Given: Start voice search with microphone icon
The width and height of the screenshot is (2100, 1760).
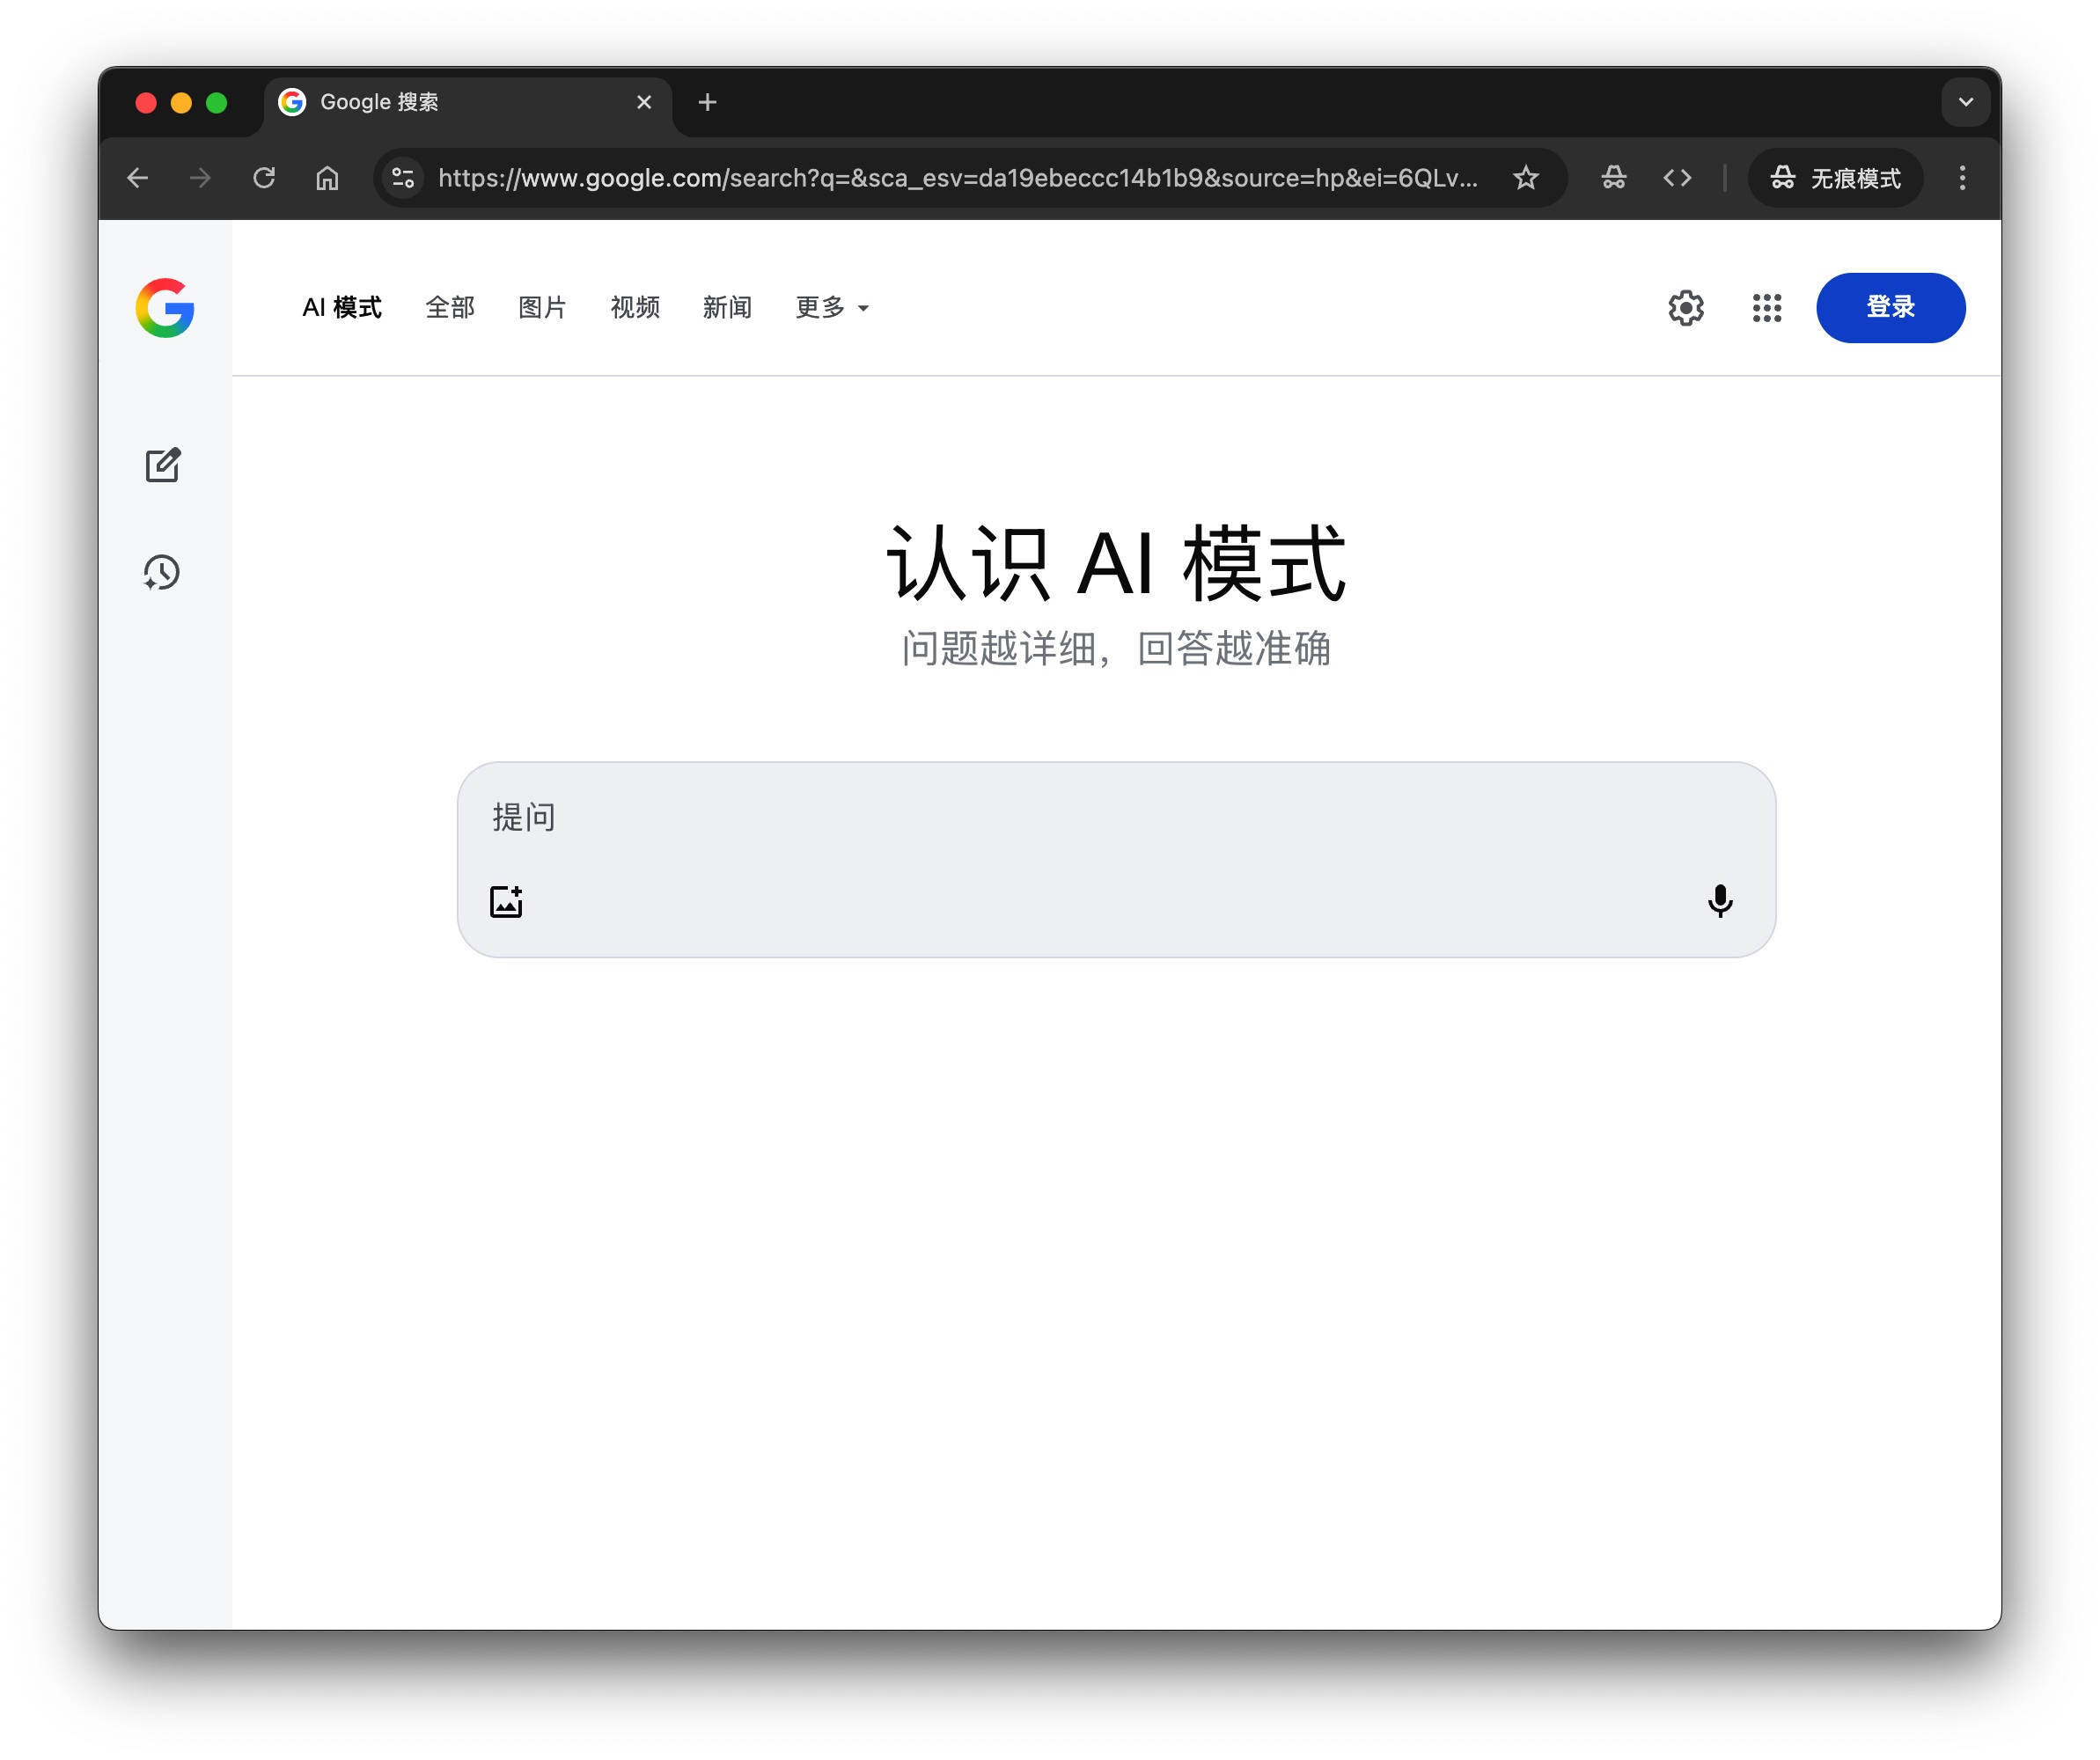Looking at the screenshot, I should click(x=1719, y=901).
